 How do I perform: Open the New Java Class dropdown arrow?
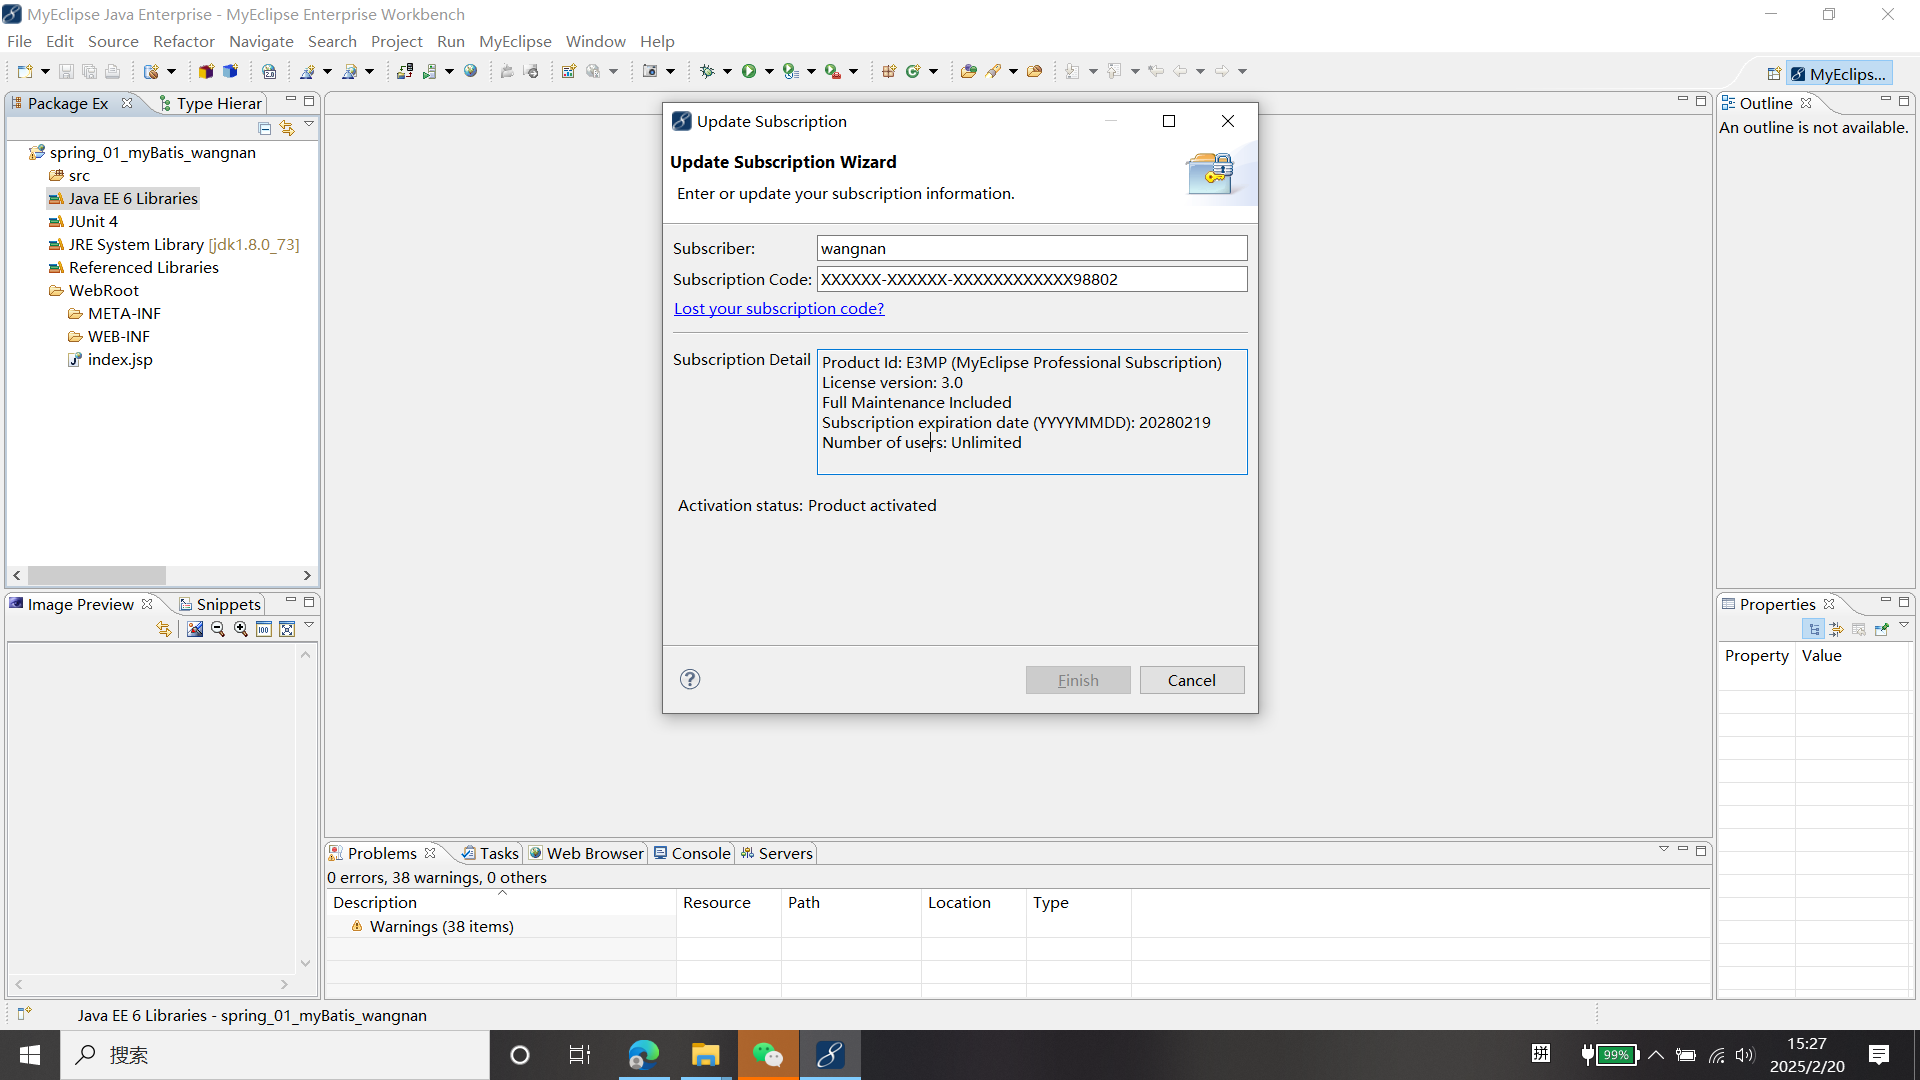coord(933,71)
